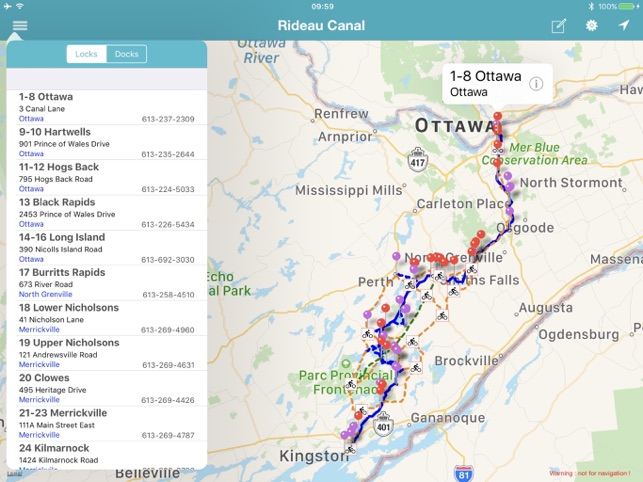Tap Mississippi Mills label on map

click(349, 190)
